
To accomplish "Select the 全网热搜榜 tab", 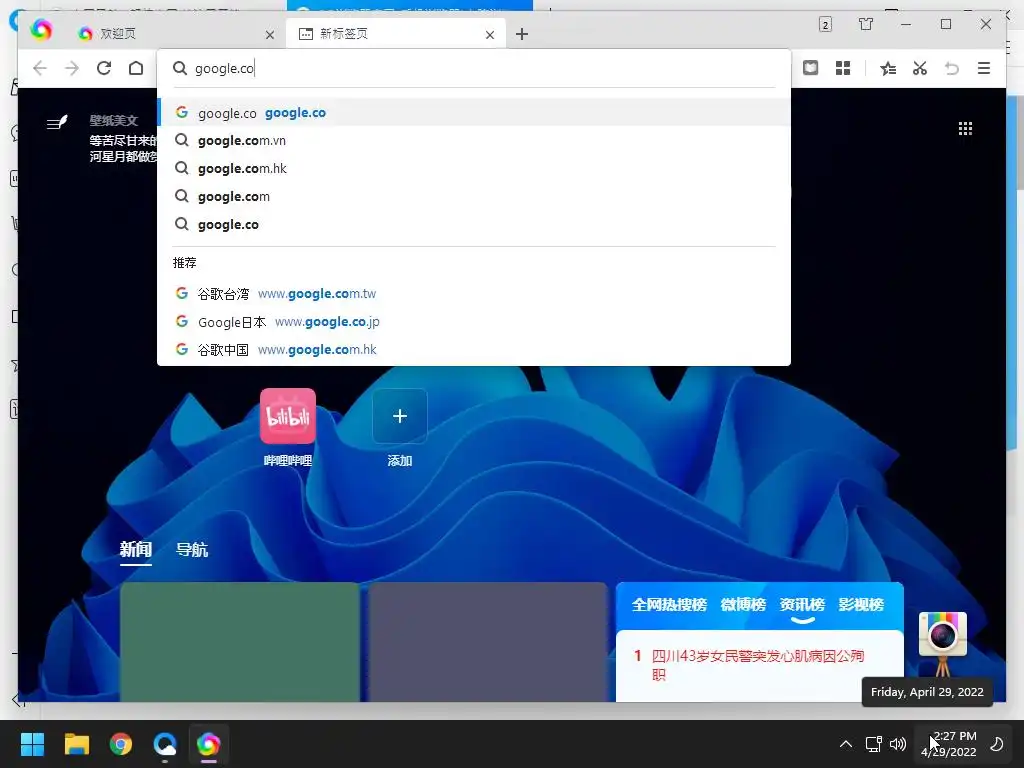I will pos(669,605).
